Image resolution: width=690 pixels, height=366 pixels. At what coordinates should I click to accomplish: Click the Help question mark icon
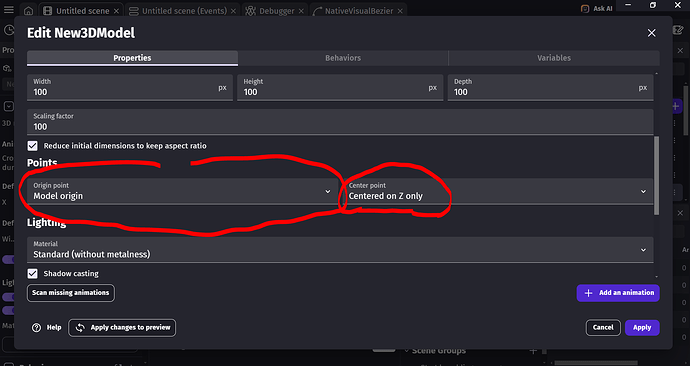pos(37,327)
